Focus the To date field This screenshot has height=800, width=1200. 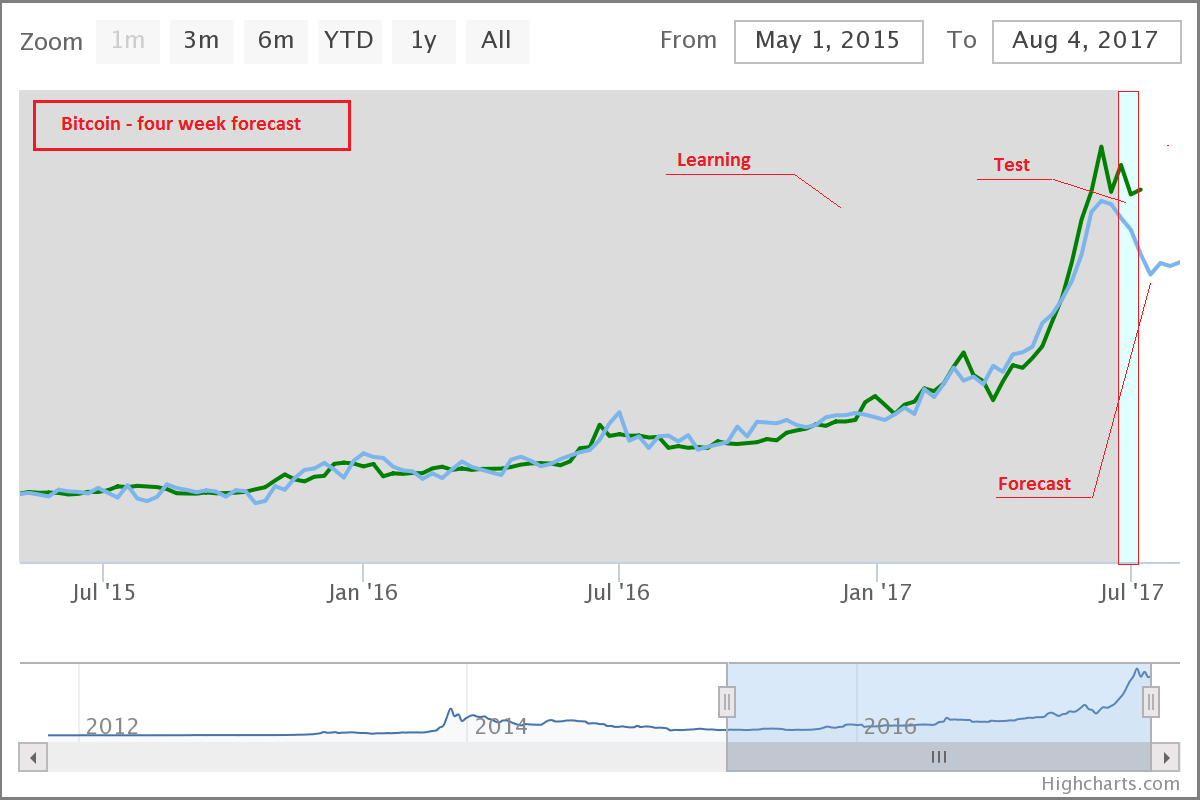click(x=1085, y=41)
